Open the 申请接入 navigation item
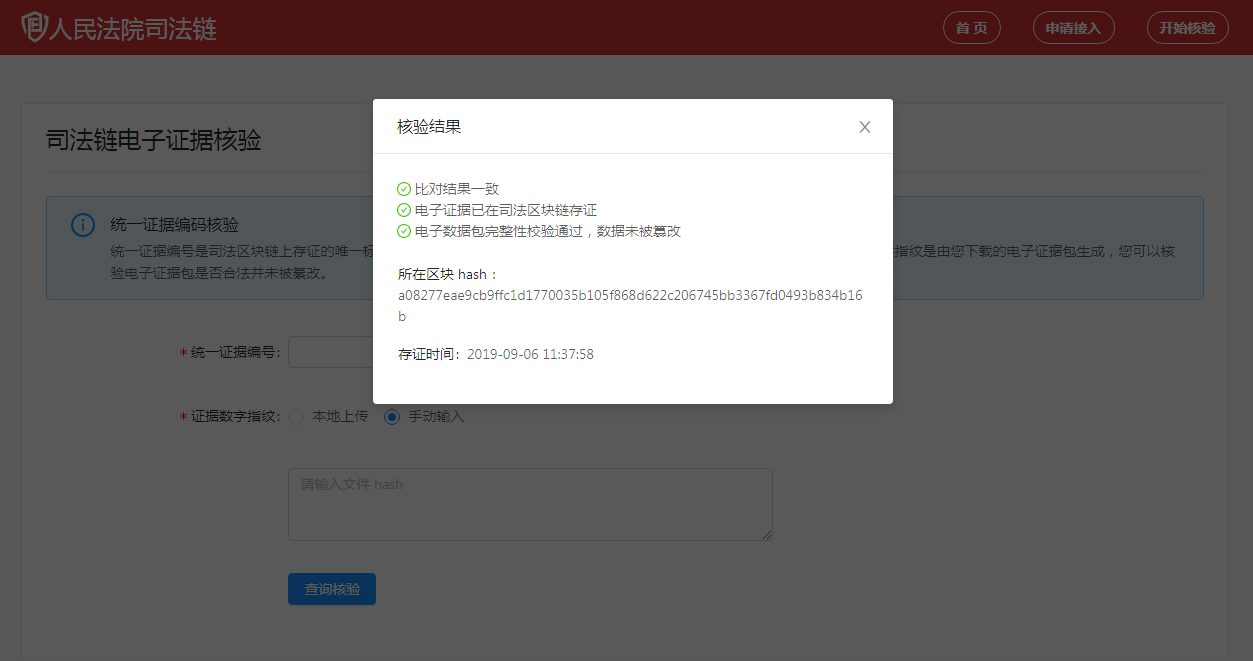Image resolution: width=1253 pixels, height=661 pixels. [1073, 27]
